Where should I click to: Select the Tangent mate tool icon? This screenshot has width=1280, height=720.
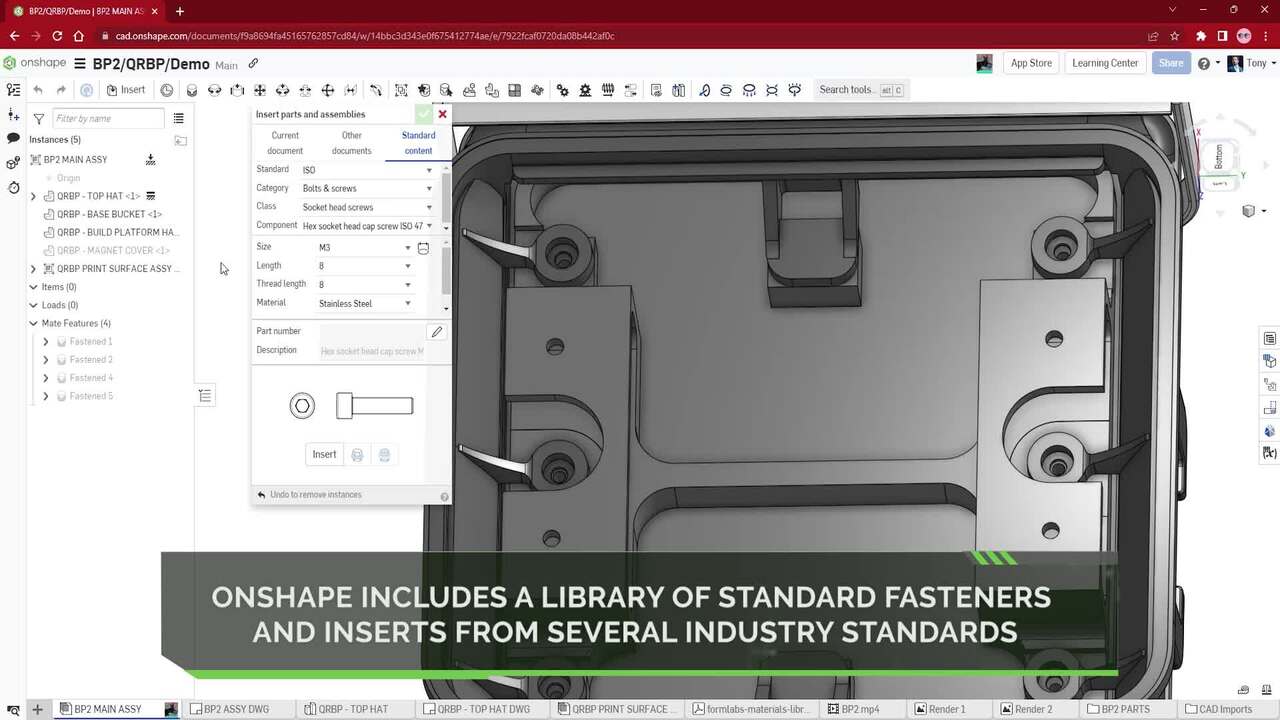[376, 90]
